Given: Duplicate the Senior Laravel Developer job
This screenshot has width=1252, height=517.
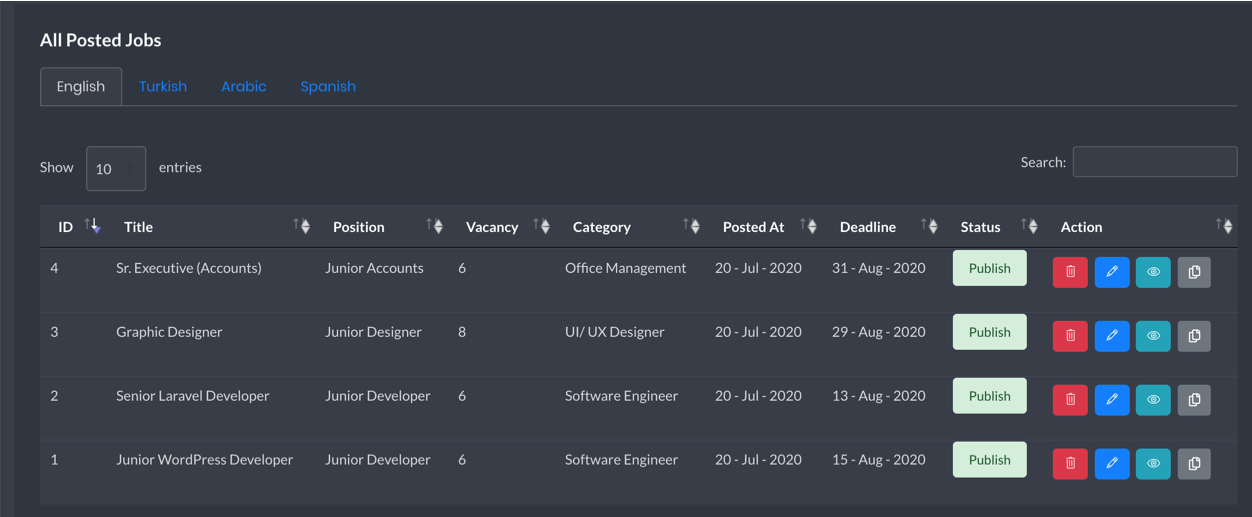Looking at the screenshot, I should (1193, 400).
